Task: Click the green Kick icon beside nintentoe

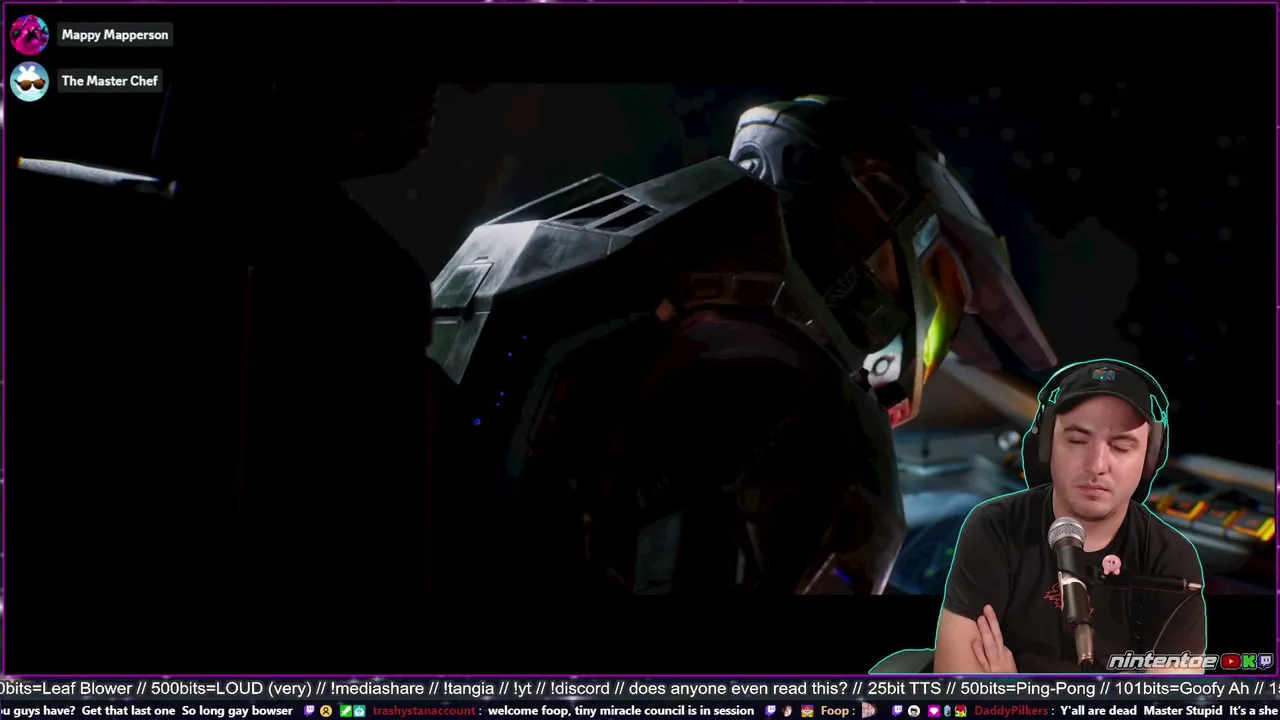Action: [1249, 661]
